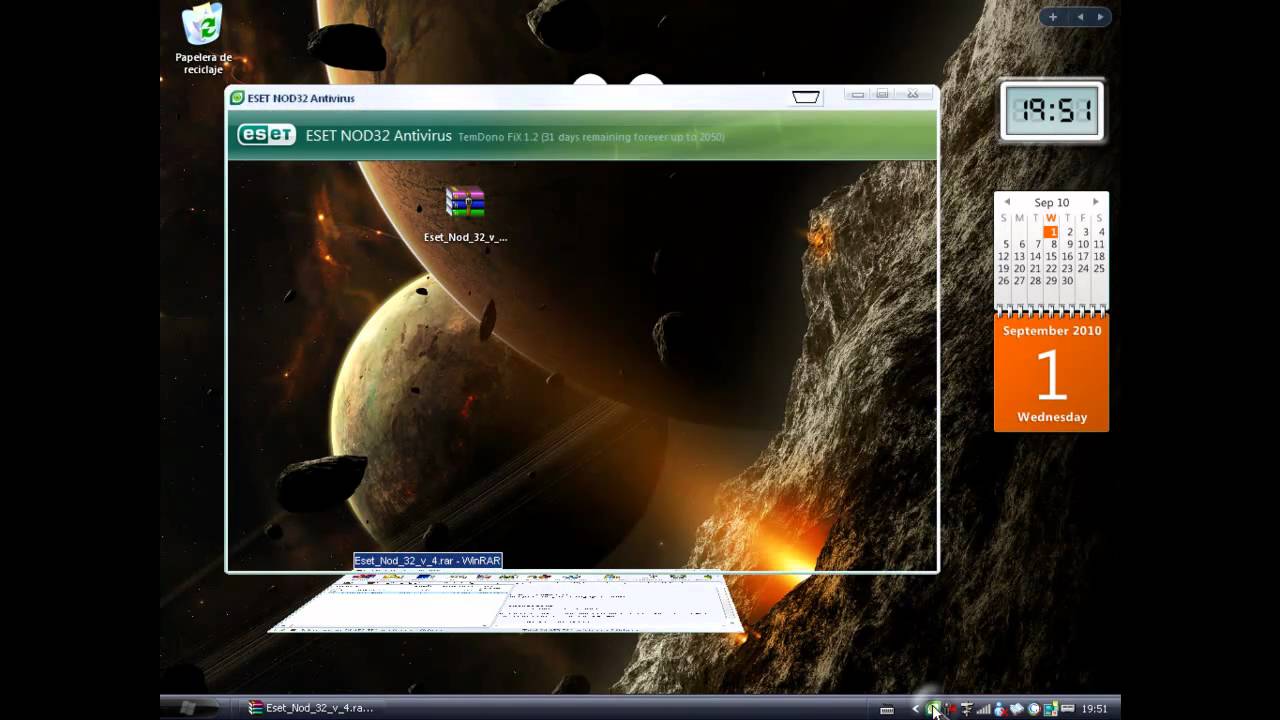
Task: Expand hidden tray icons with the left chevron
Action: [x=915, y=709]
